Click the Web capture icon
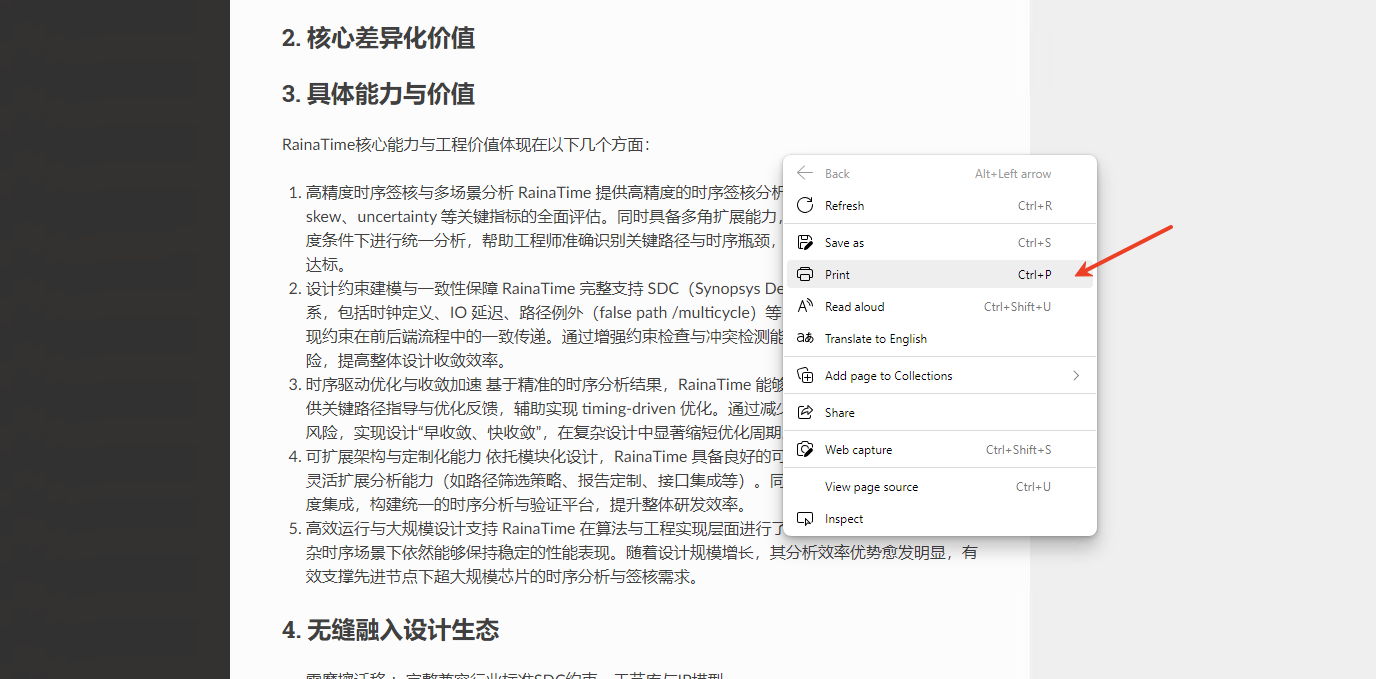The height and width of the screenshot is (679, 1376). click(x=805, y=450)
